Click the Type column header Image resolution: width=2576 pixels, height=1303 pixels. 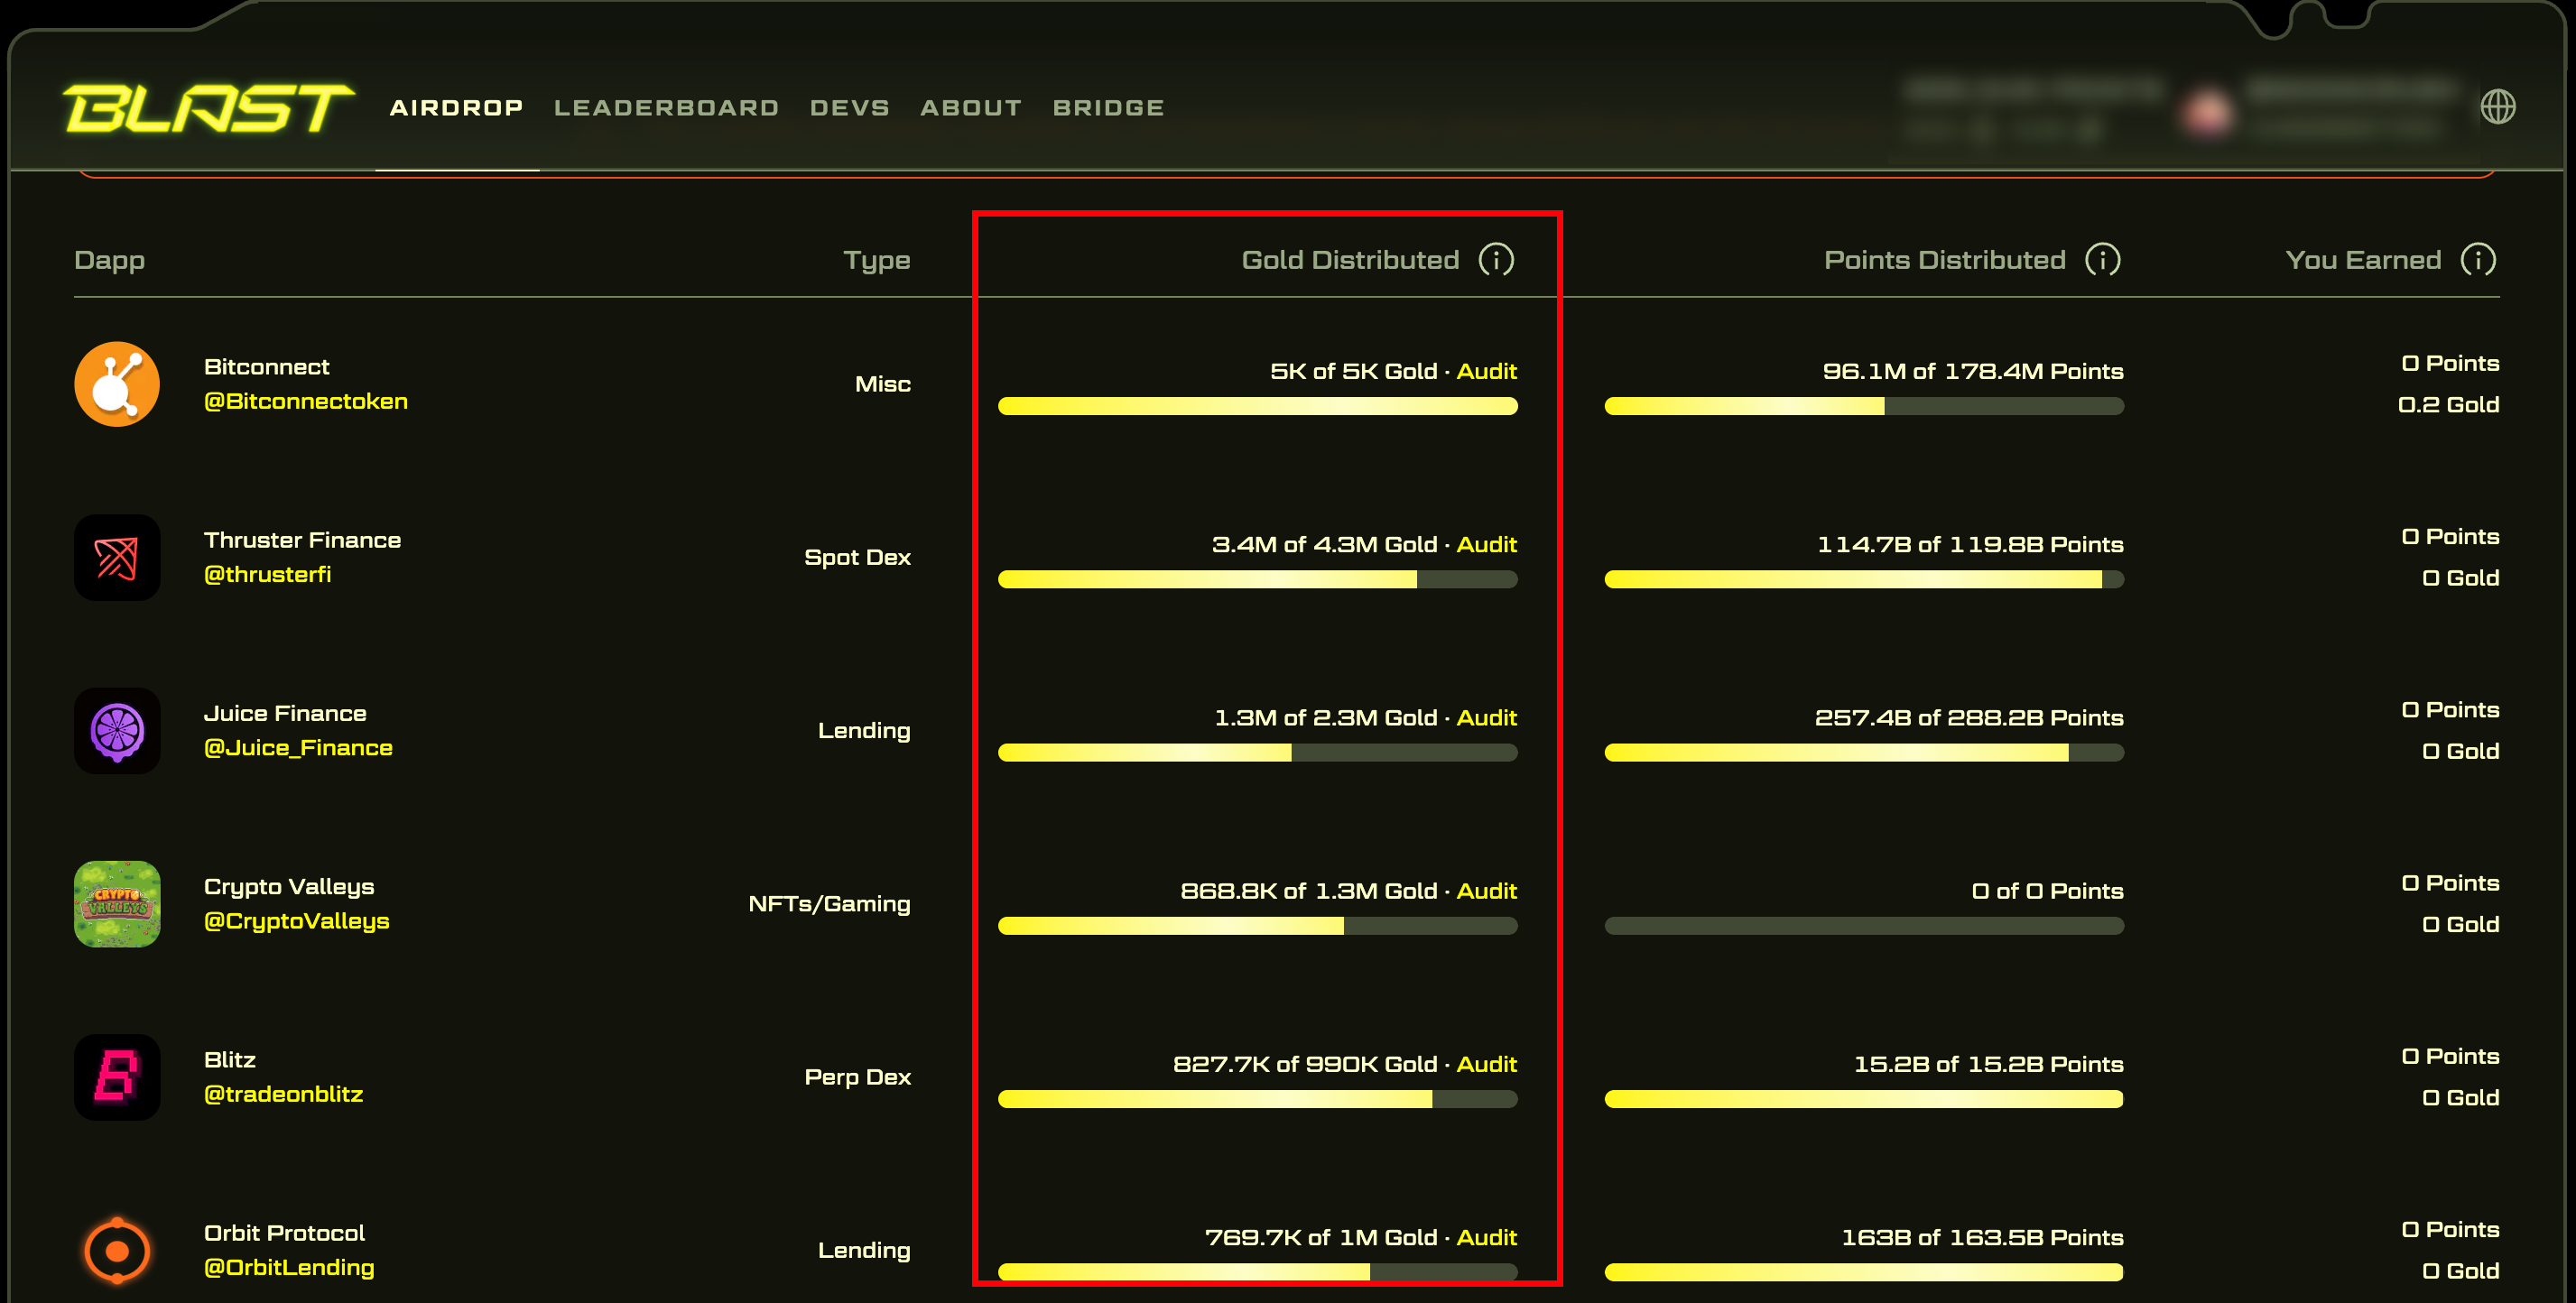click(x=876, y=261)
